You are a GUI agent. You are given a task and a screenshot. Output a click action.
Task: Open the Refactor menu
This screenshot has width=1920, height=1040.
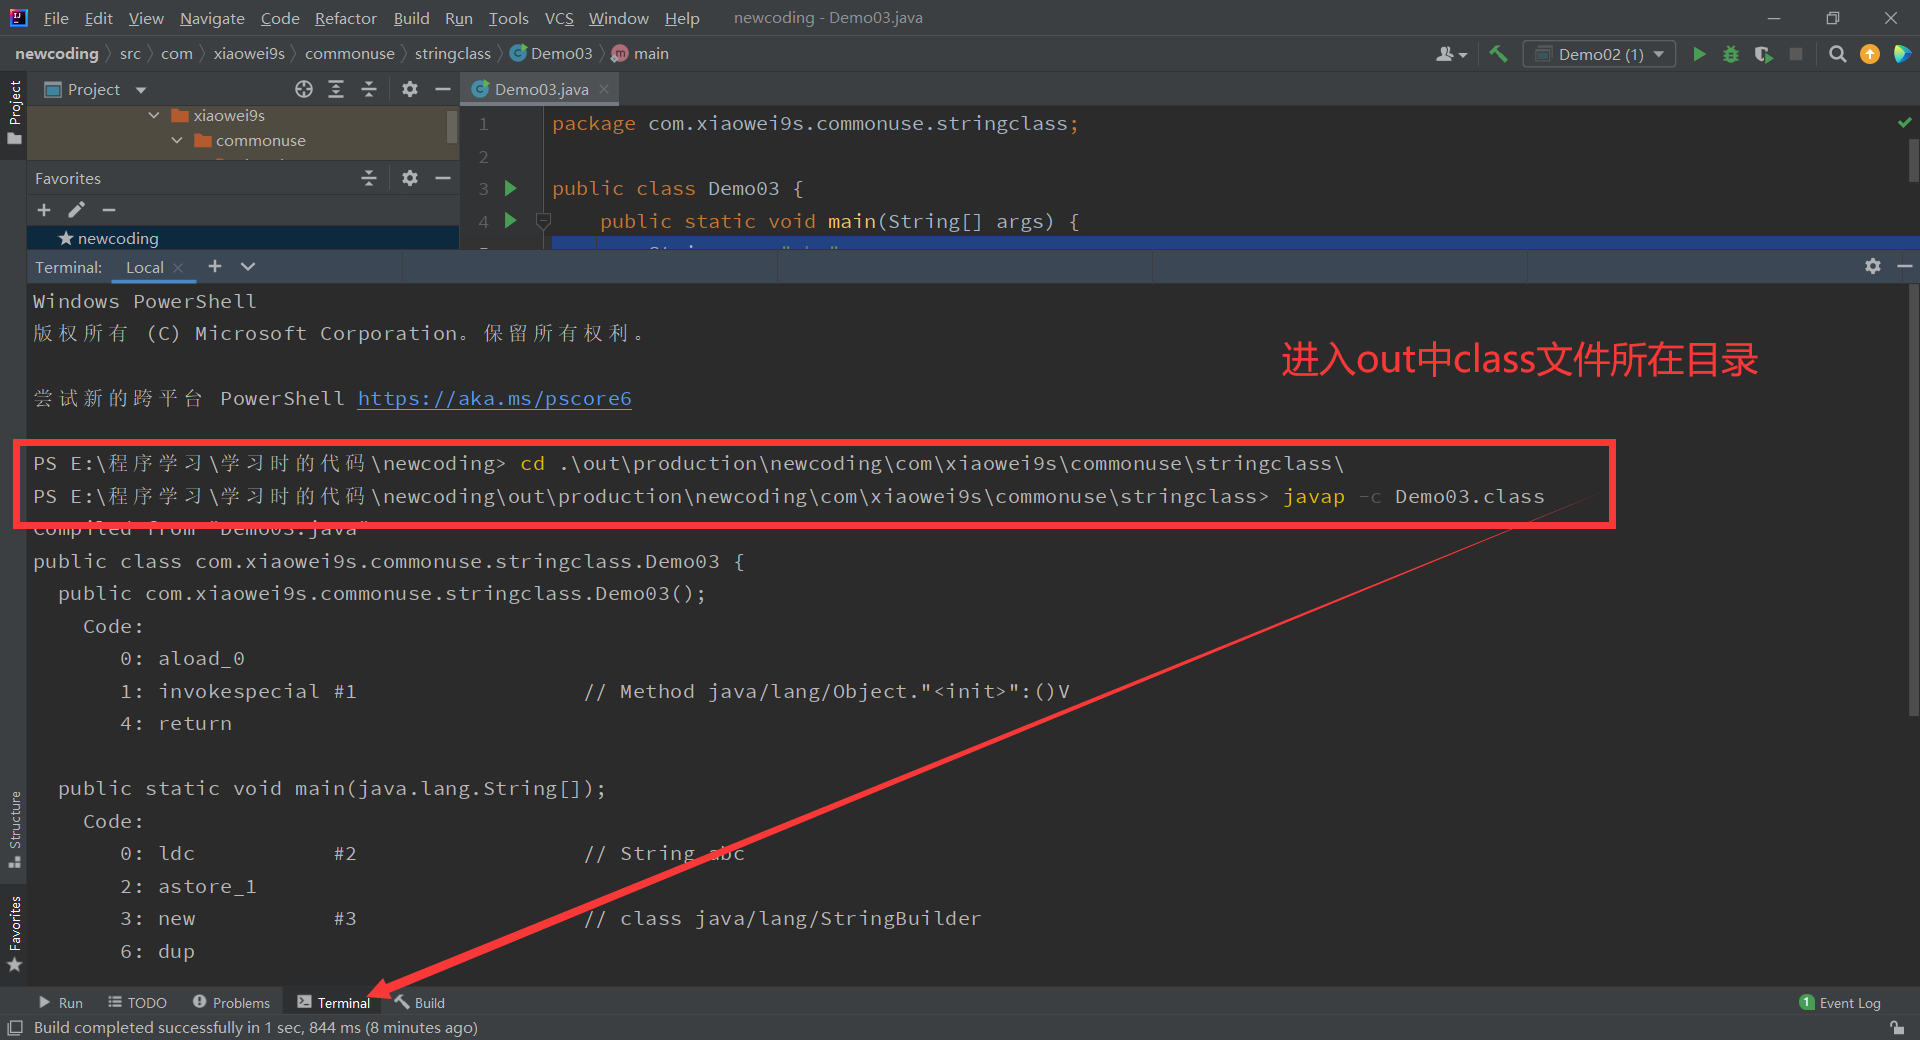pos(345,18)
